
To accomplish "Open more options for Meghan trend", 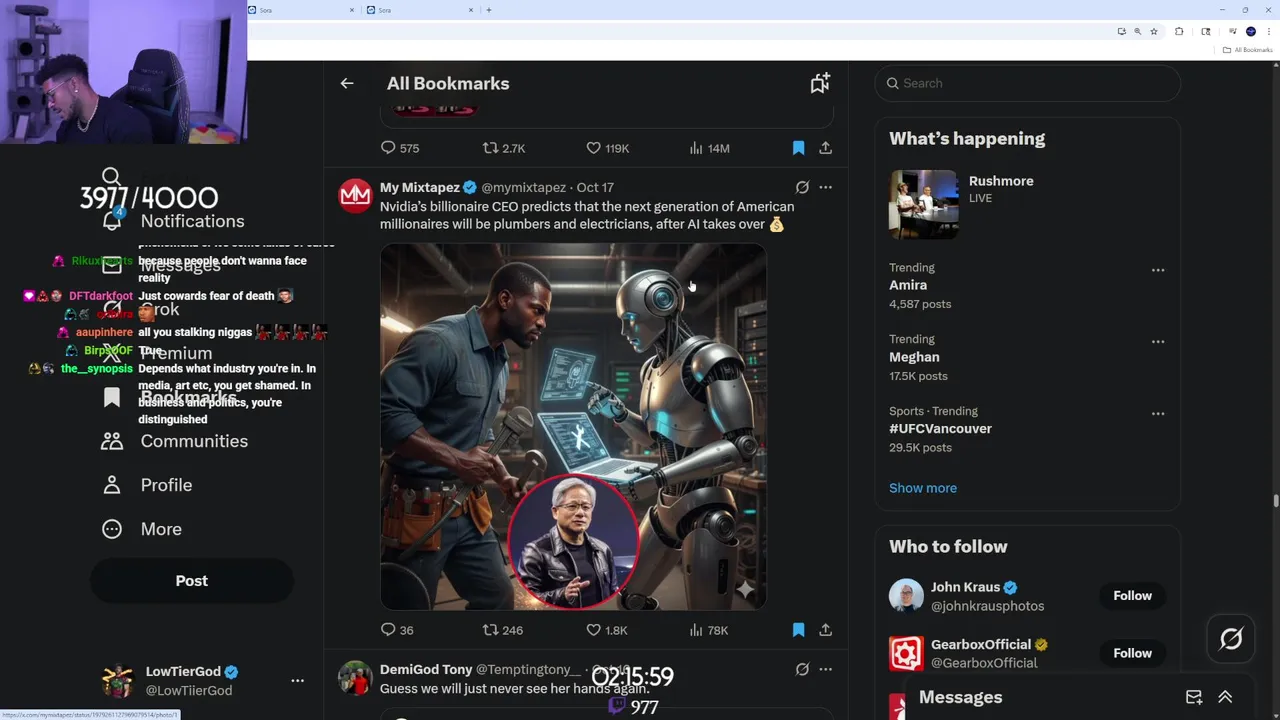I will coord(1157,342).
